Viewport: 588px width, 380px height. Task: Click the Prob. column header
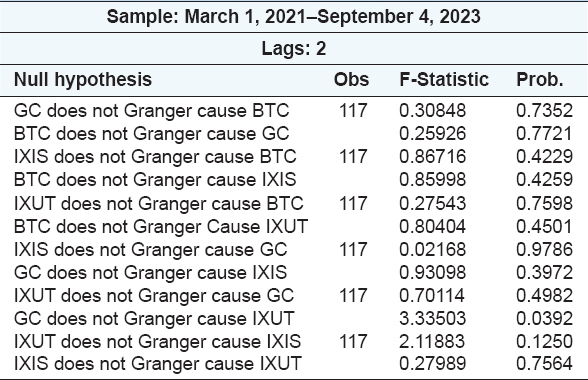tap(540, 80)
